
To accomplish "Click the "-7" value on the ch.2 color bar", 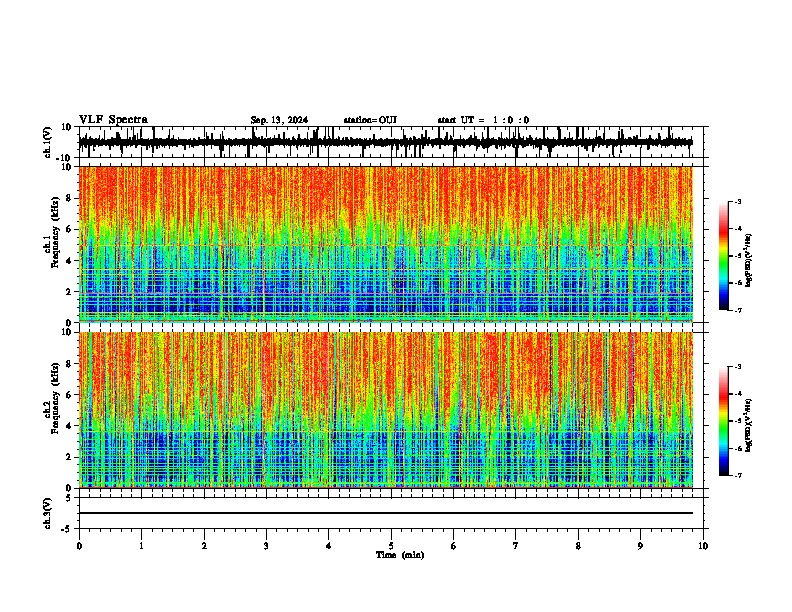I will [737, 475].
